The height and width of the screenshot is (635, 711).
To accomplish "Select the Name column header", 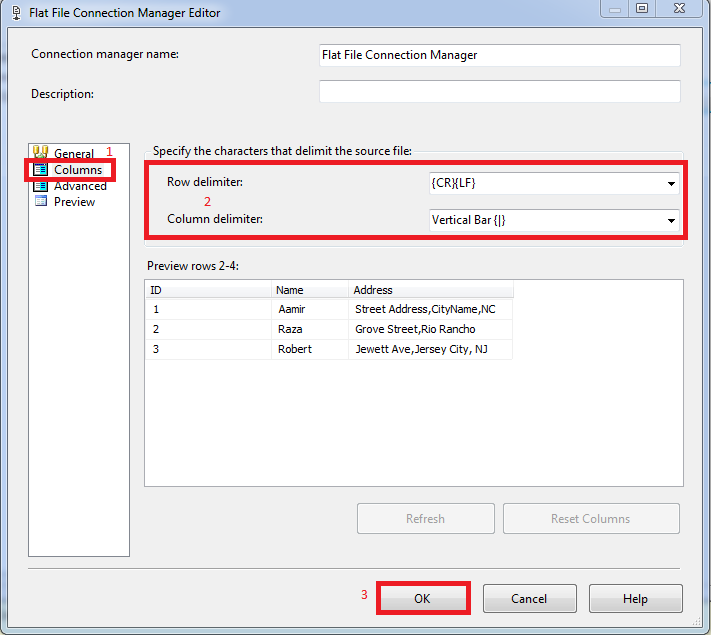I will coord(310,290).
